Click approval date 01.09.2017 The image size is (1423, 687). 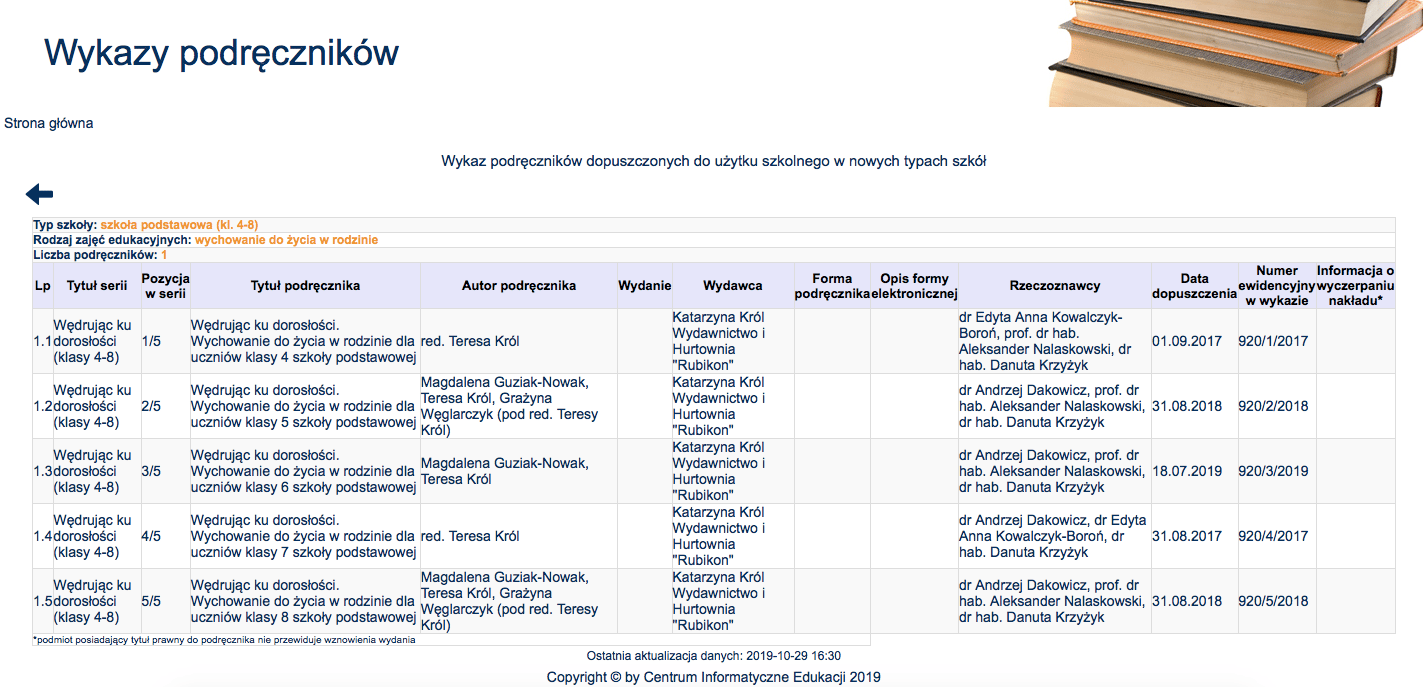(1187, 341)
